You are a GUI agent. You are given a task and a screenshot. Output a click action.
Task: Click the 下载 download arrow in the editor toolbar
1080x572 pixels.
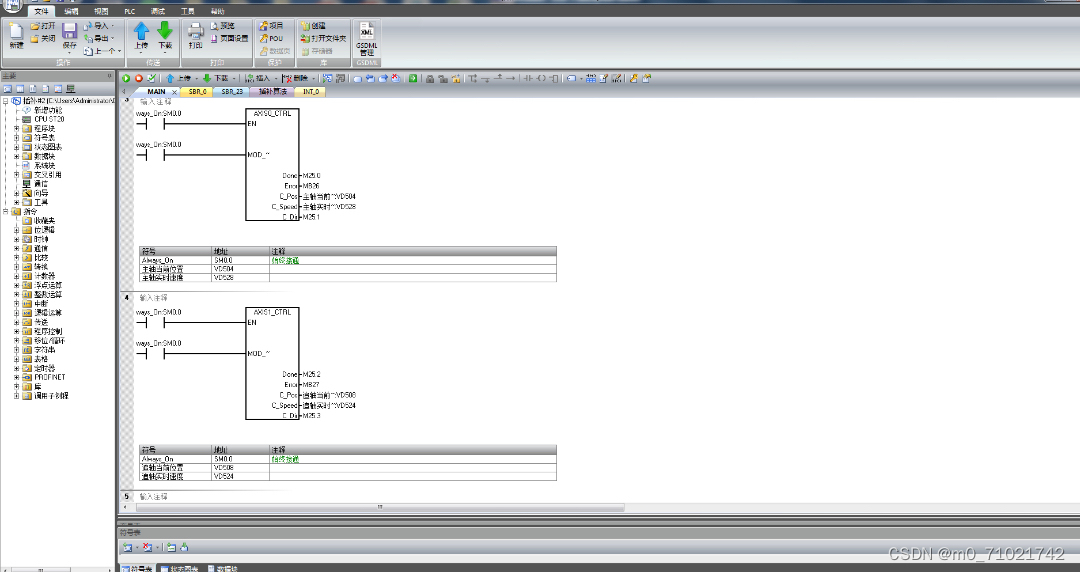206,79
